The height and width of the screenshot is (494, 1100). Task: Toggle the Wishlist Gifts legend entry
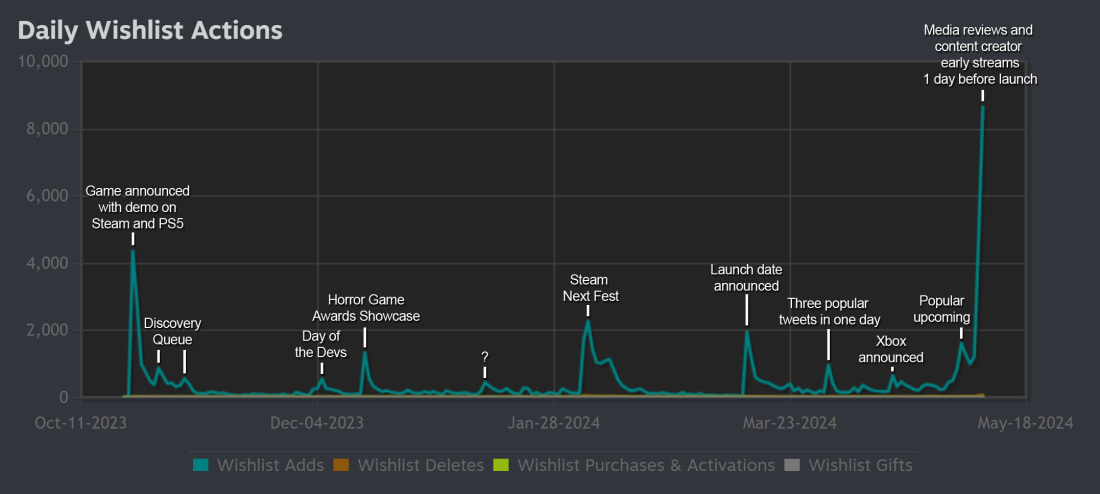click(860, 465)
